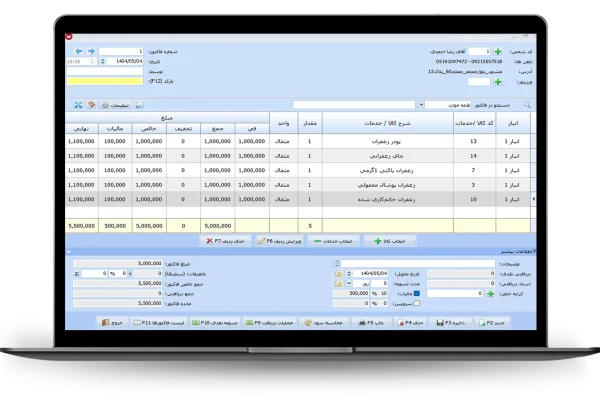
Task: Click the Tax (مالیات) column header
Action: click(115, 129)
